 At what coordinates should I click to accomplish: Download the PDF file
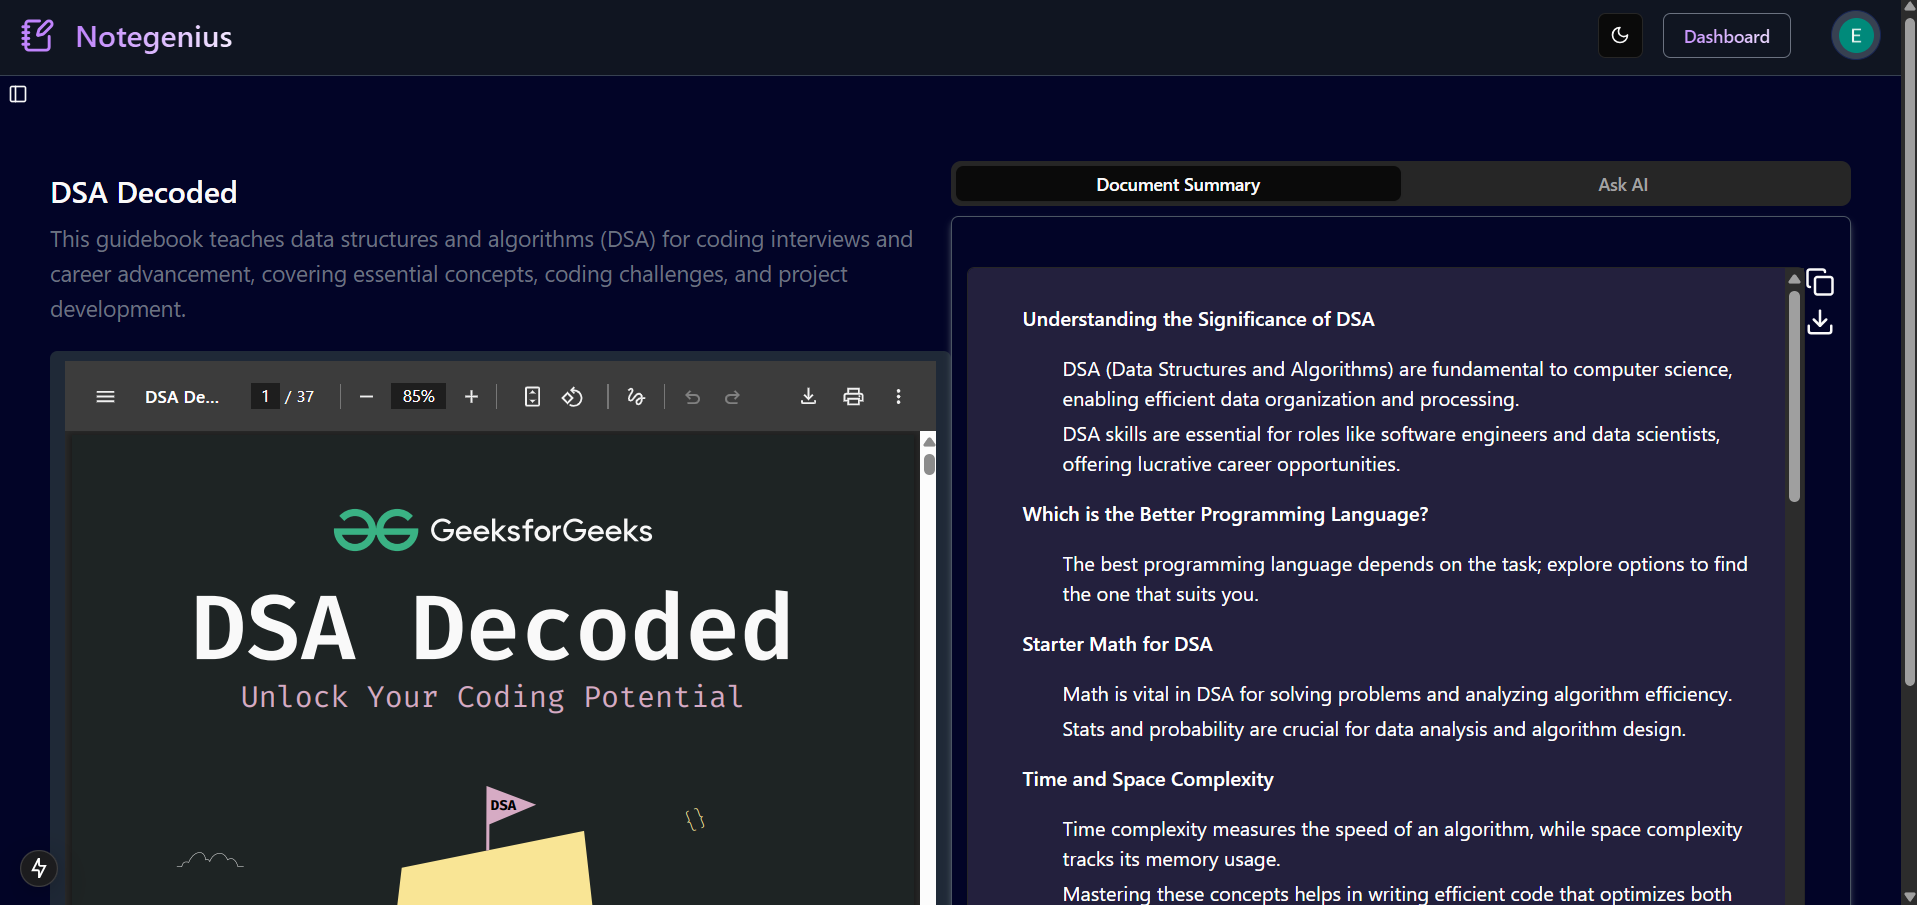pyautogui.click(x=808, y=397)
